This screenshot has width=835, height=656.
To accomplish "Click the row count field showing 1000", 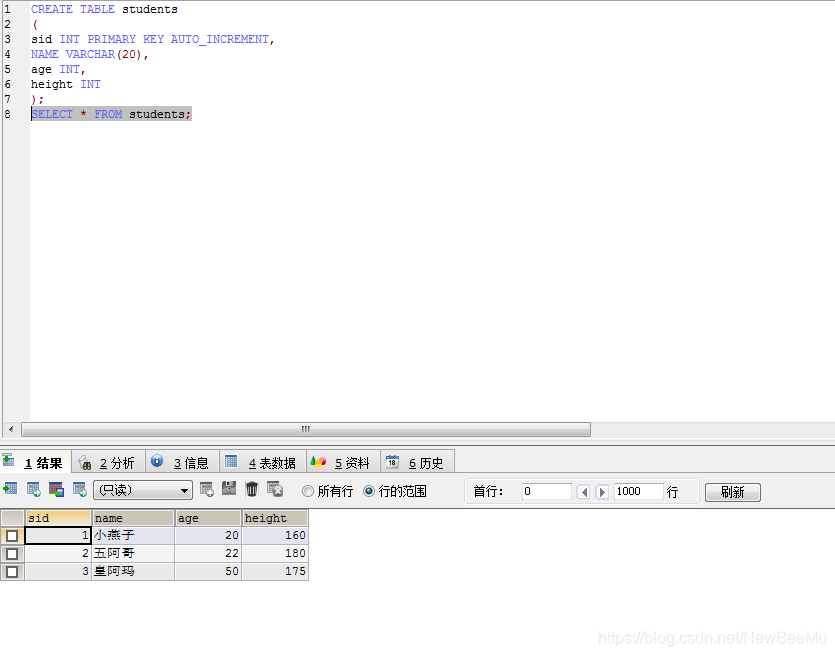I will click(638, 491).
